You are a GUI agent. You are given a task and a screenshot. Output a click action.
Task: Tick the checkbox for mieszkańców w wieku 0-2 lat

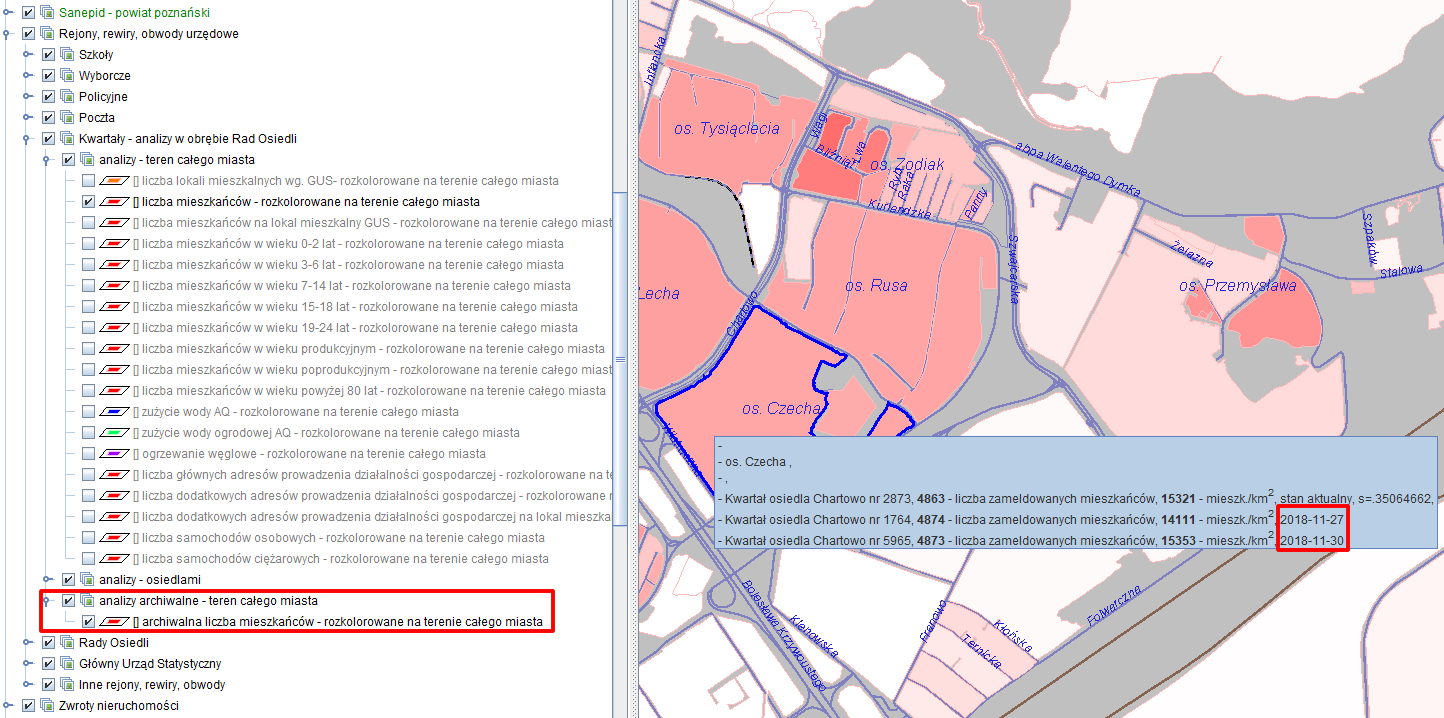[89, 244]
